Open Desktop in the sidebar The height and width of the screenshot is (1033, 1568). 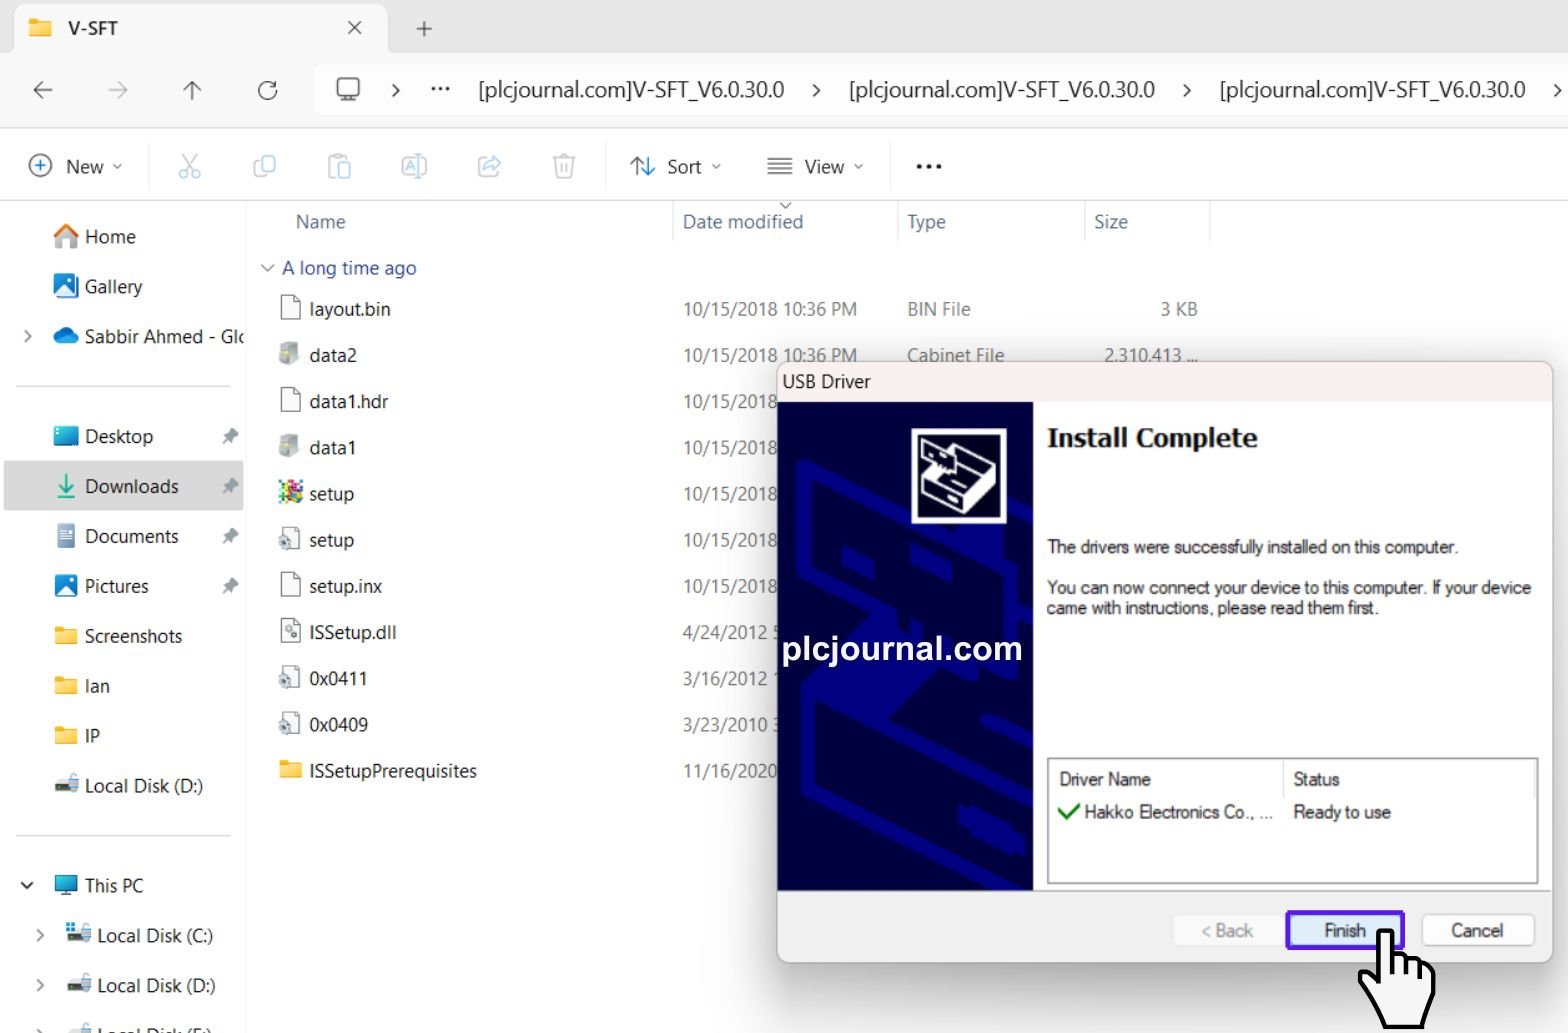tap(118, 437)
